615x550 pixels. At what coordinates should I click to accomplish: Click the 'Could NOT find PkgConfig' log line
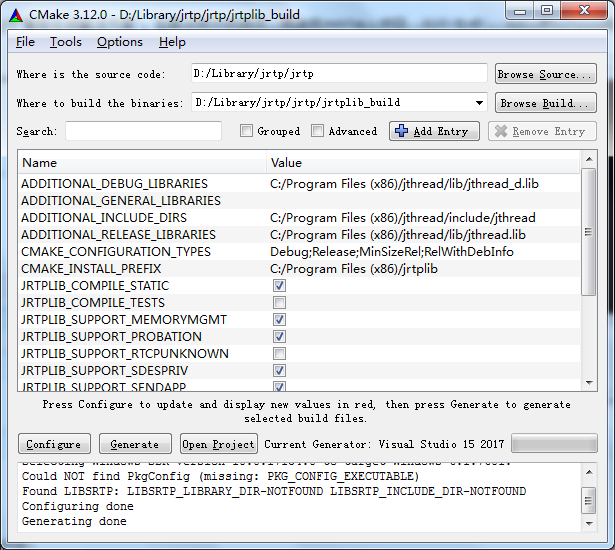click(x=220, y=476)
